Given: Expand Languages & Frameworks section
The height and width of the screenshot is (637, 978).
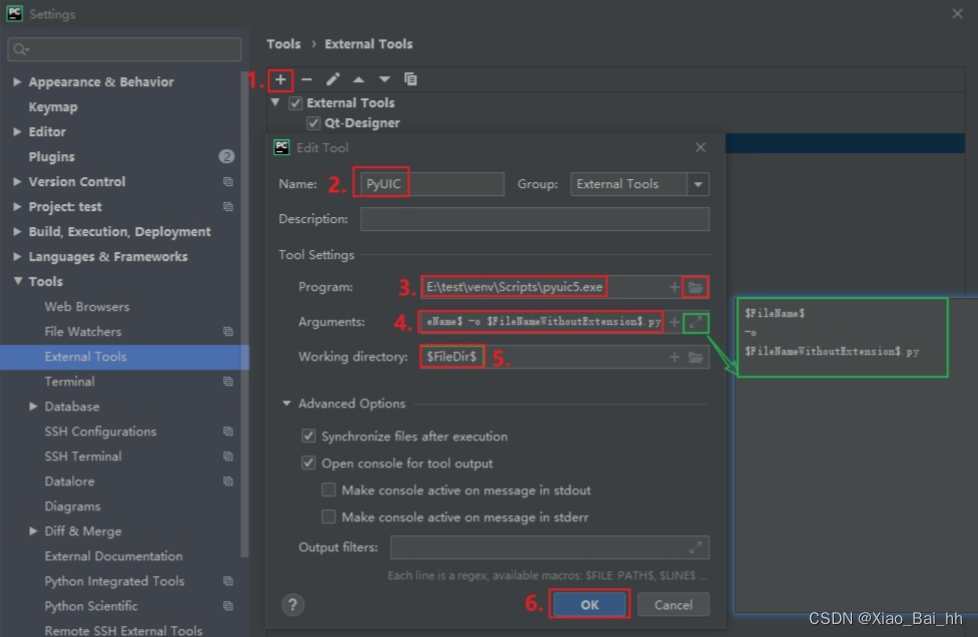Looking at the screenshot, I should point(17,256).
